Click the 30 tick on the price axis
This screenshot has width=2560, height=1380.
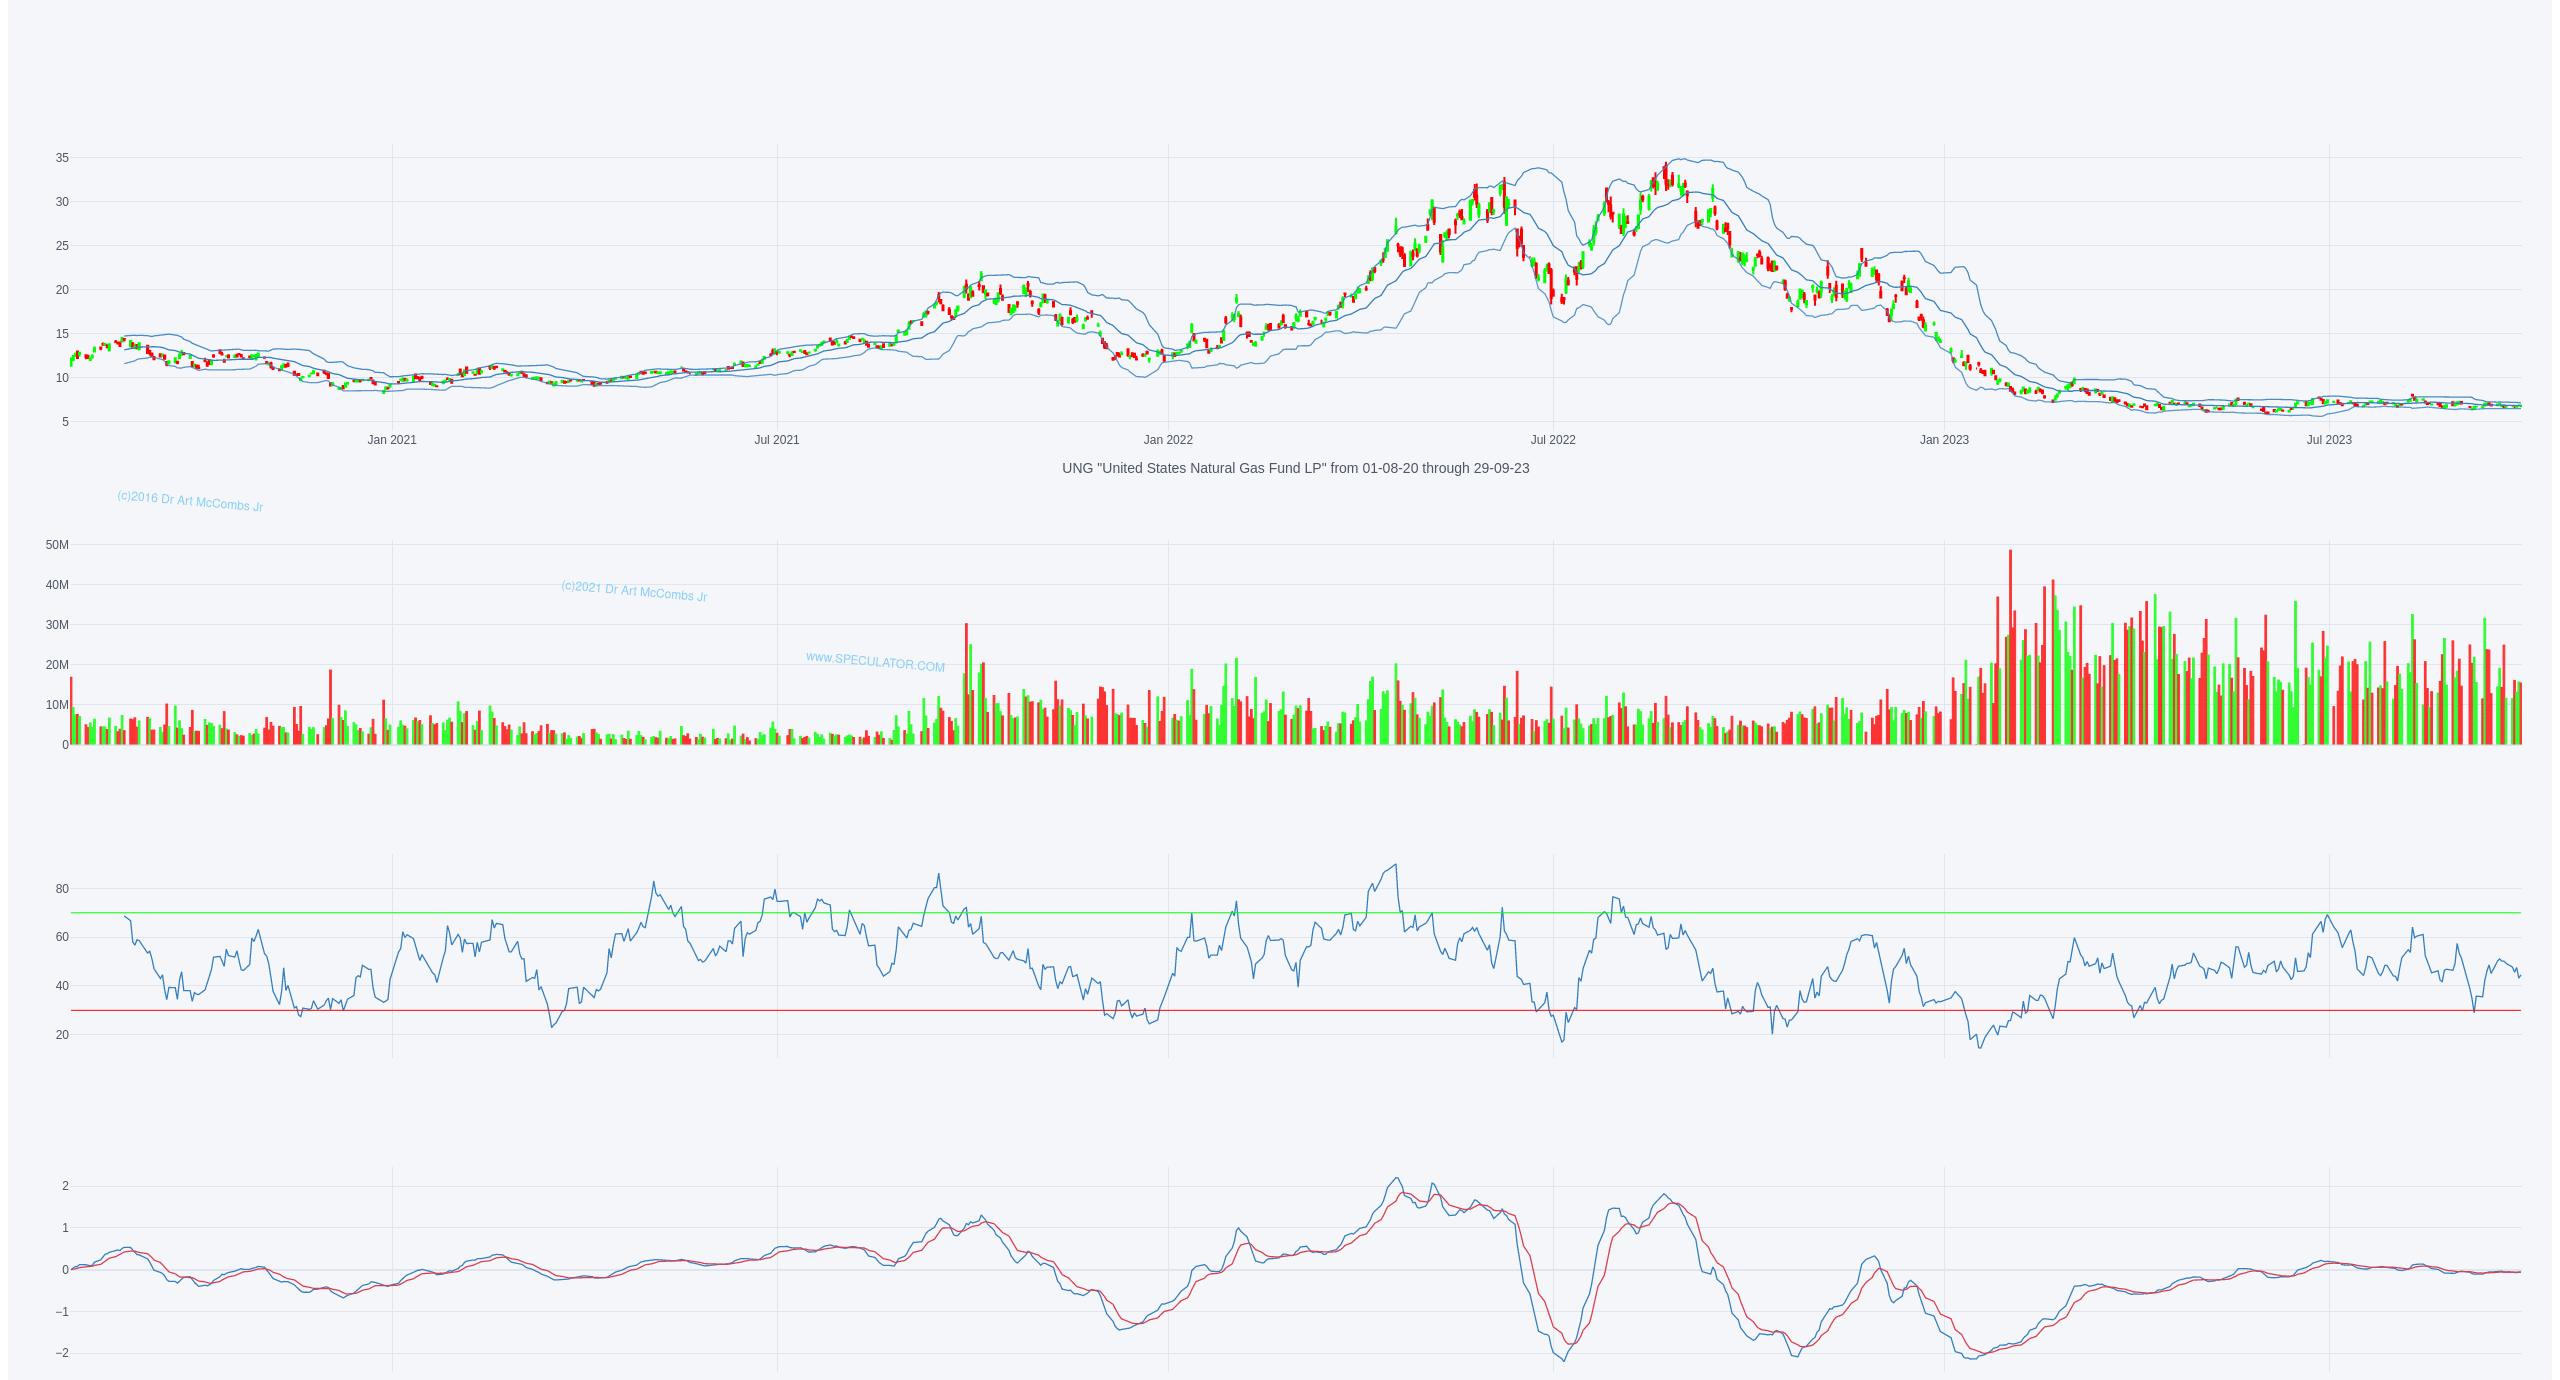coord(62,202)
